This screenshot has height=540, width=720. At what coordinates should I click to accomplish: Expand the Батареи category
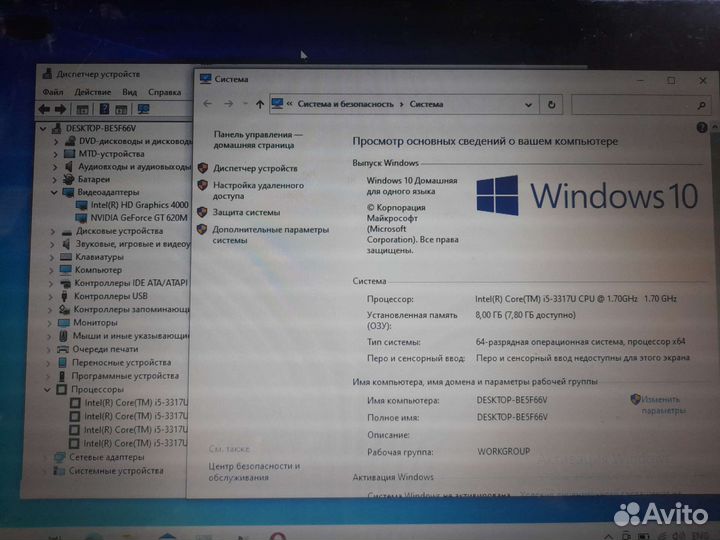54,180
